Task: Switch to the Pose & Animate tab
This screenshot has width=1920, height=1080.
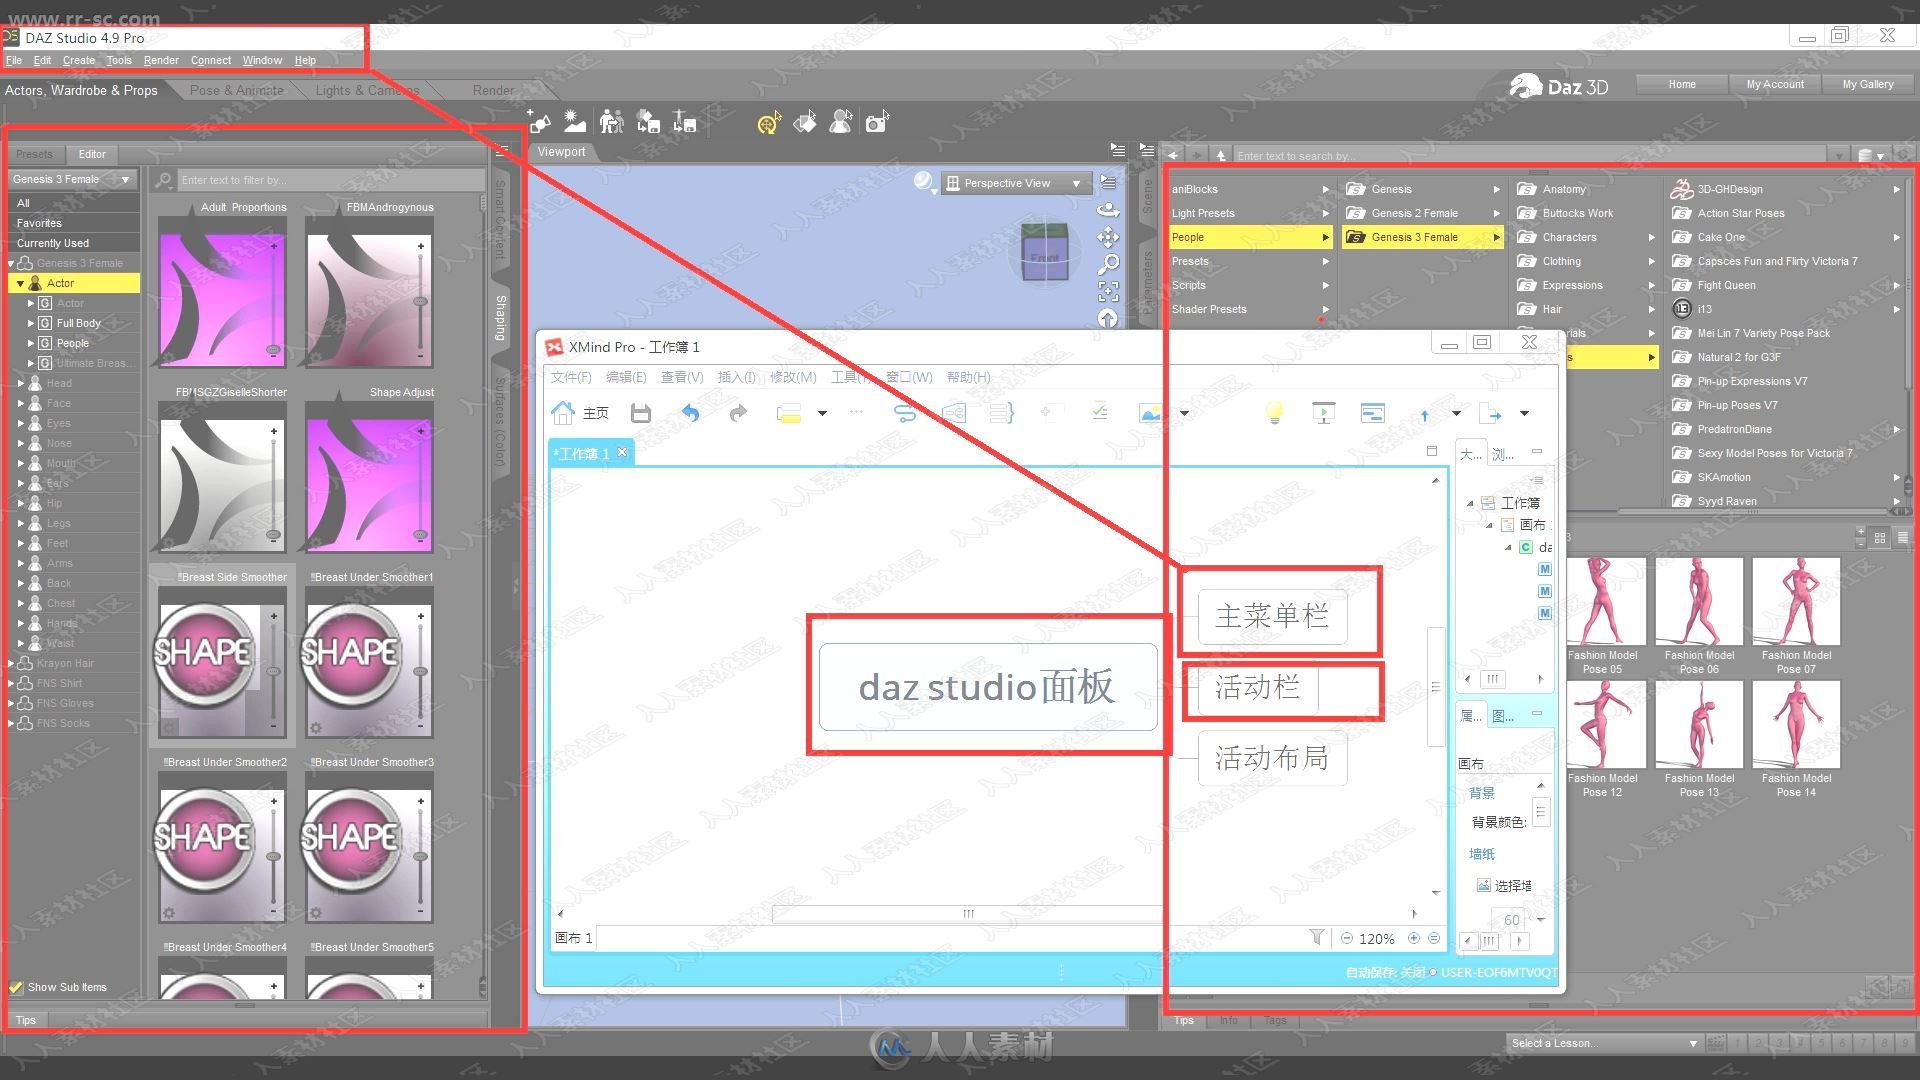Action: [x=237, y=90]
